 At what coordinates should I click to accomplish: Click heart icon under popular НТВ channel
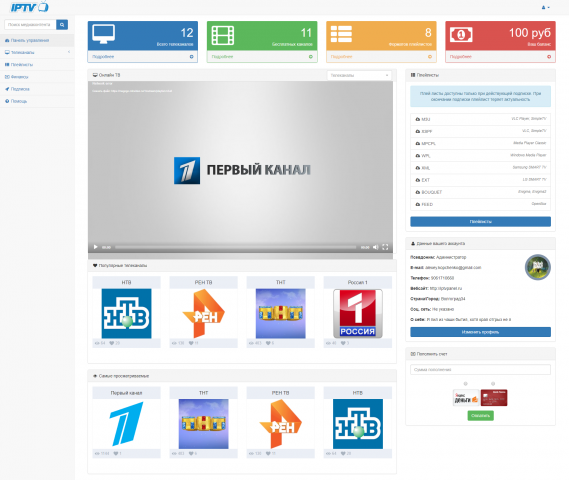click(112, 343)
